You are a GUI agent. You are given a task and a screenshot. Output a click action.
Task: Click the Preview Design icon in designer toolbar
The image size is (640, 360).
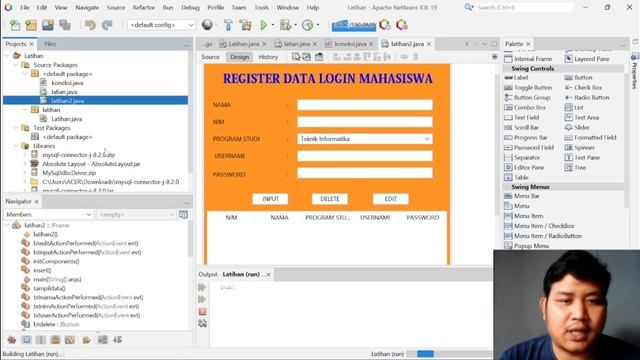click(x=319, y=57)
